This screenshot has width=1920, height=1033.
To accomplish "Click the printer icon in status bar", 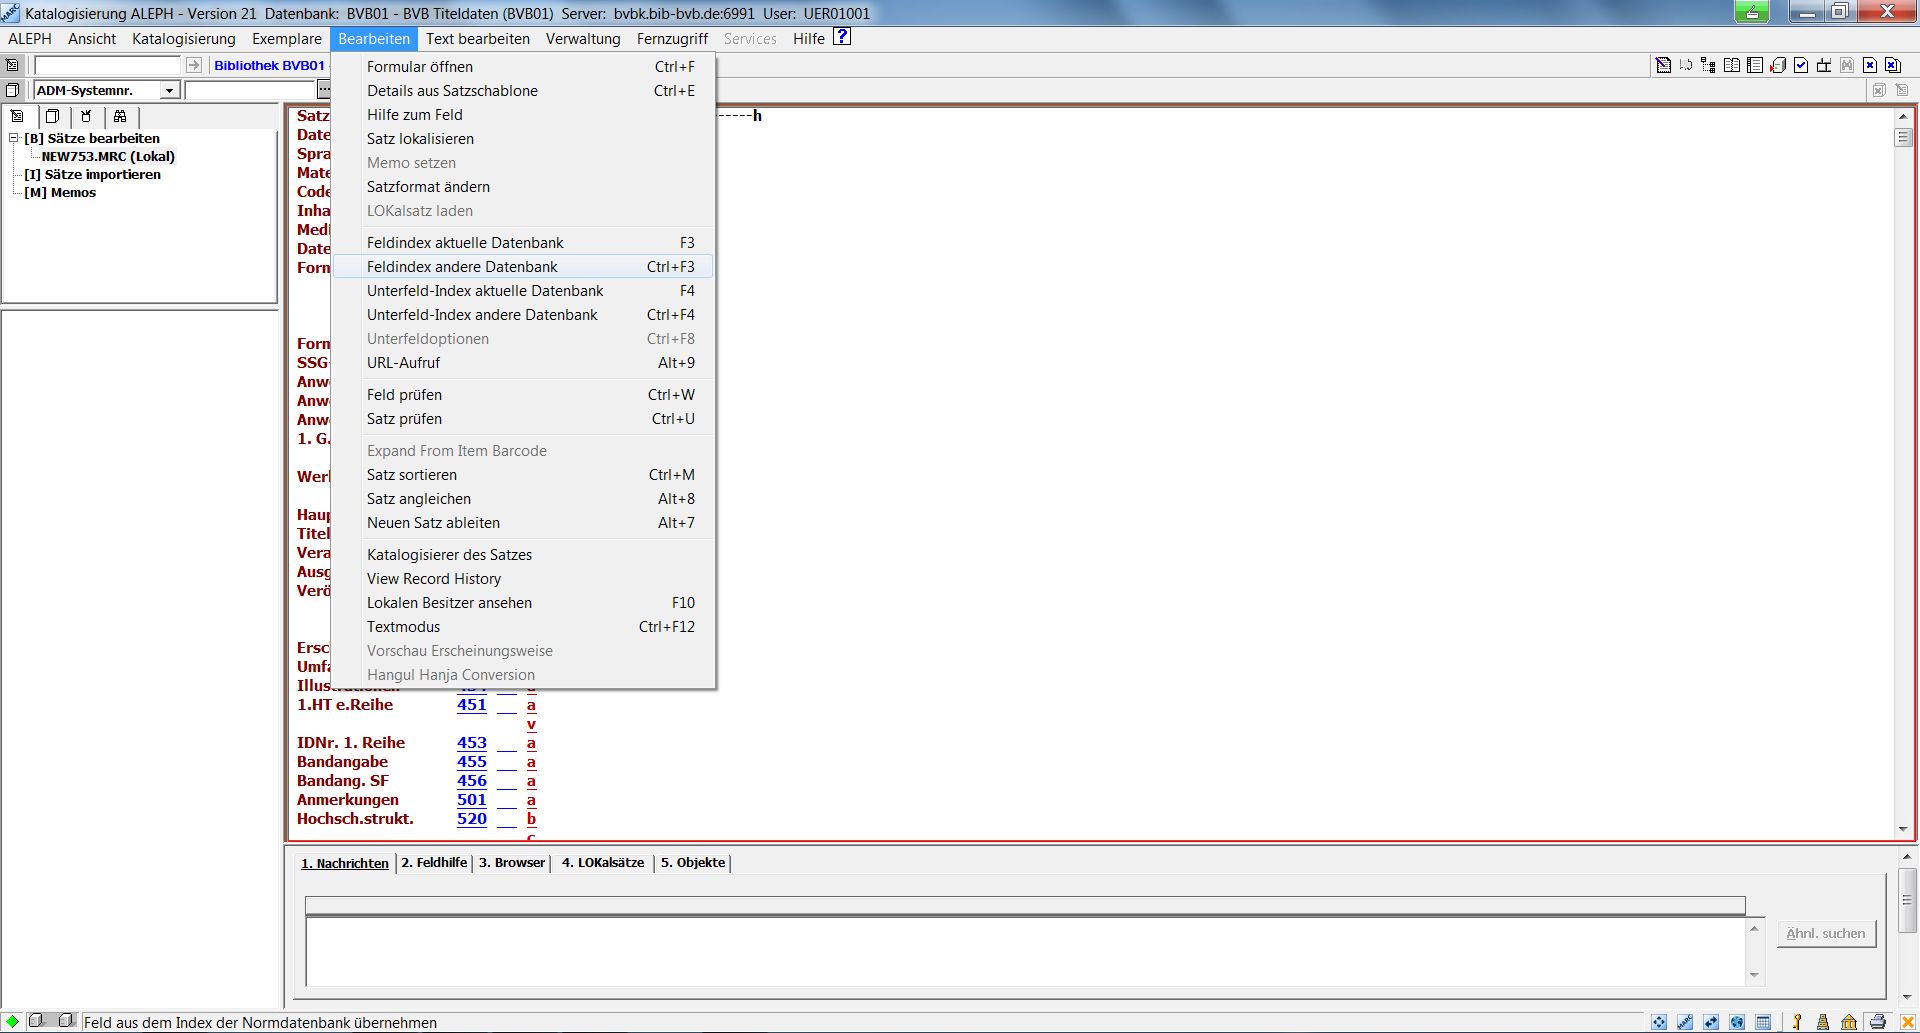I will pos(1877,1022).
